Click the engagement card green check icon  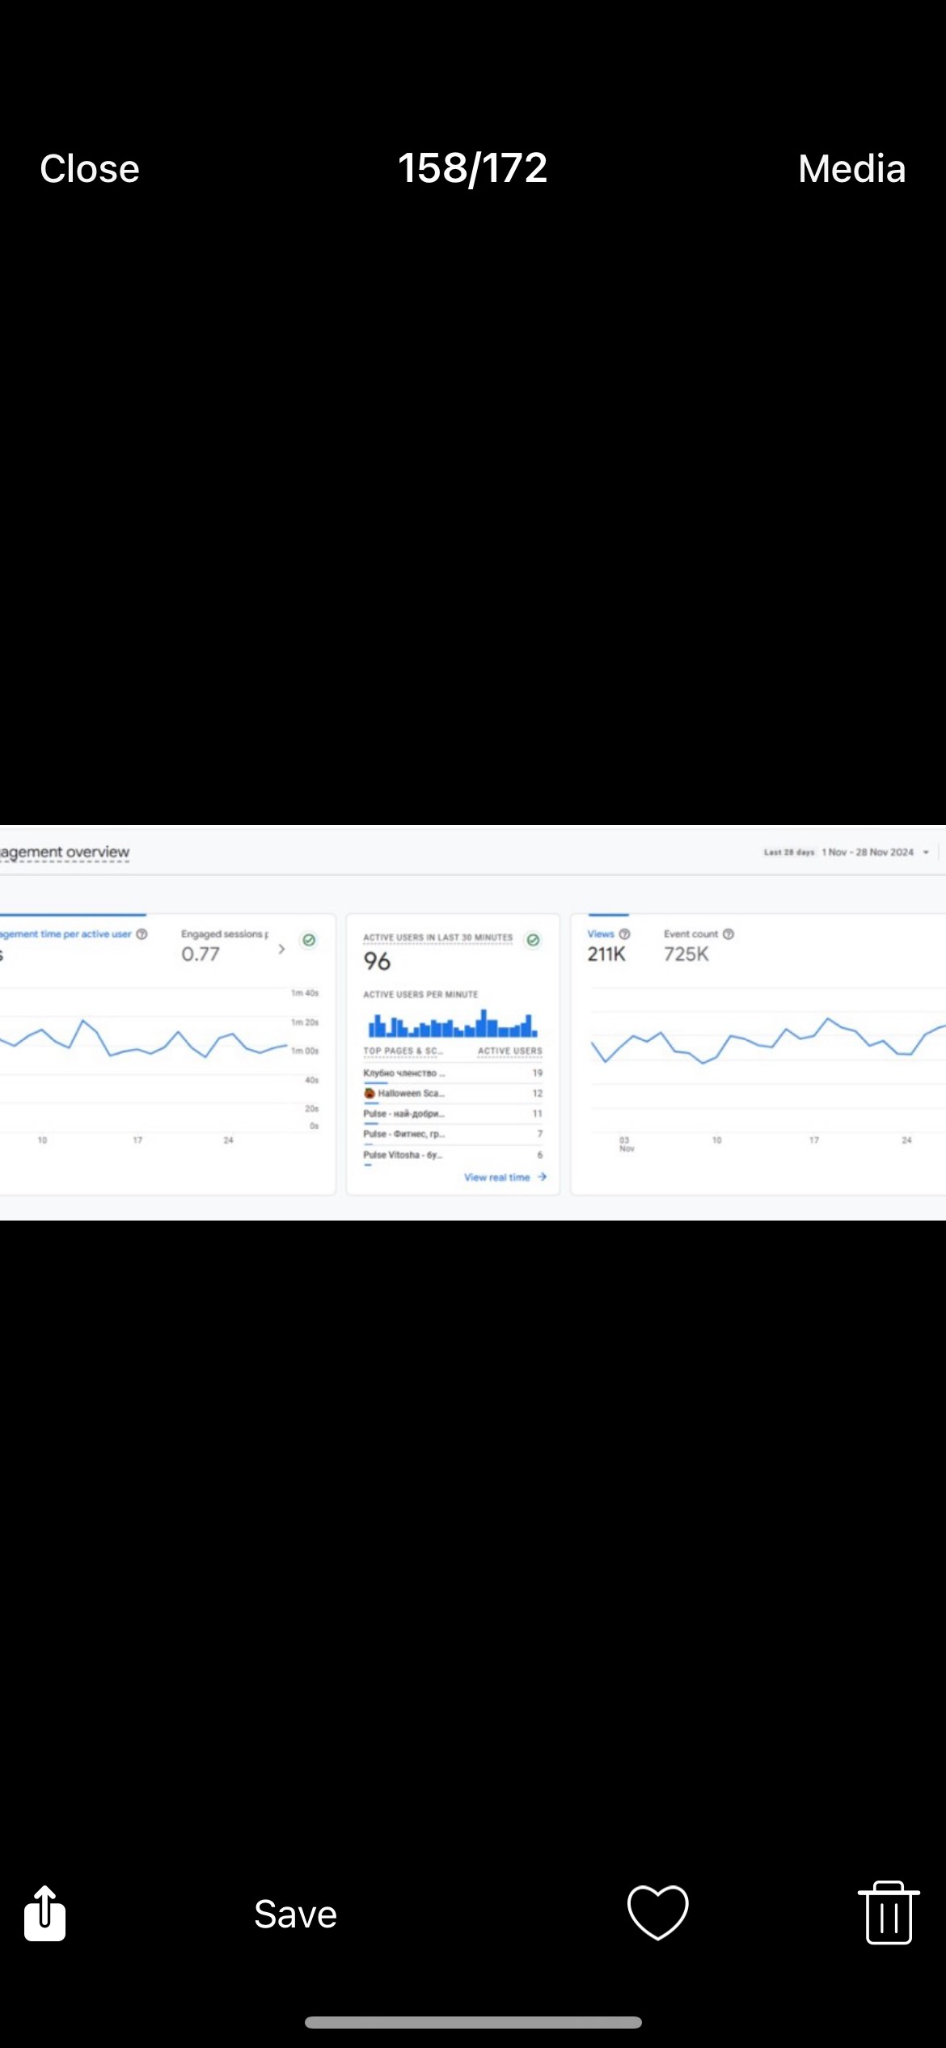coord(309,940)
